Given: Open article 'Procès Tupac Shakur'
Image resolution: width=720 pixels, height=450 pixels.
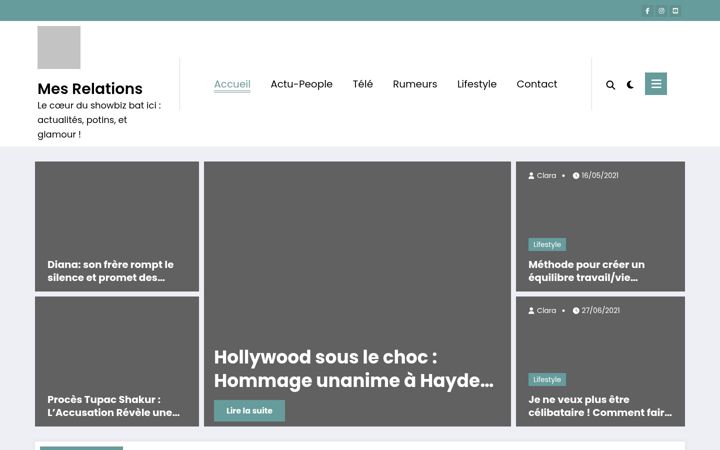Looking at the screenshot, I should coord(113,406).
